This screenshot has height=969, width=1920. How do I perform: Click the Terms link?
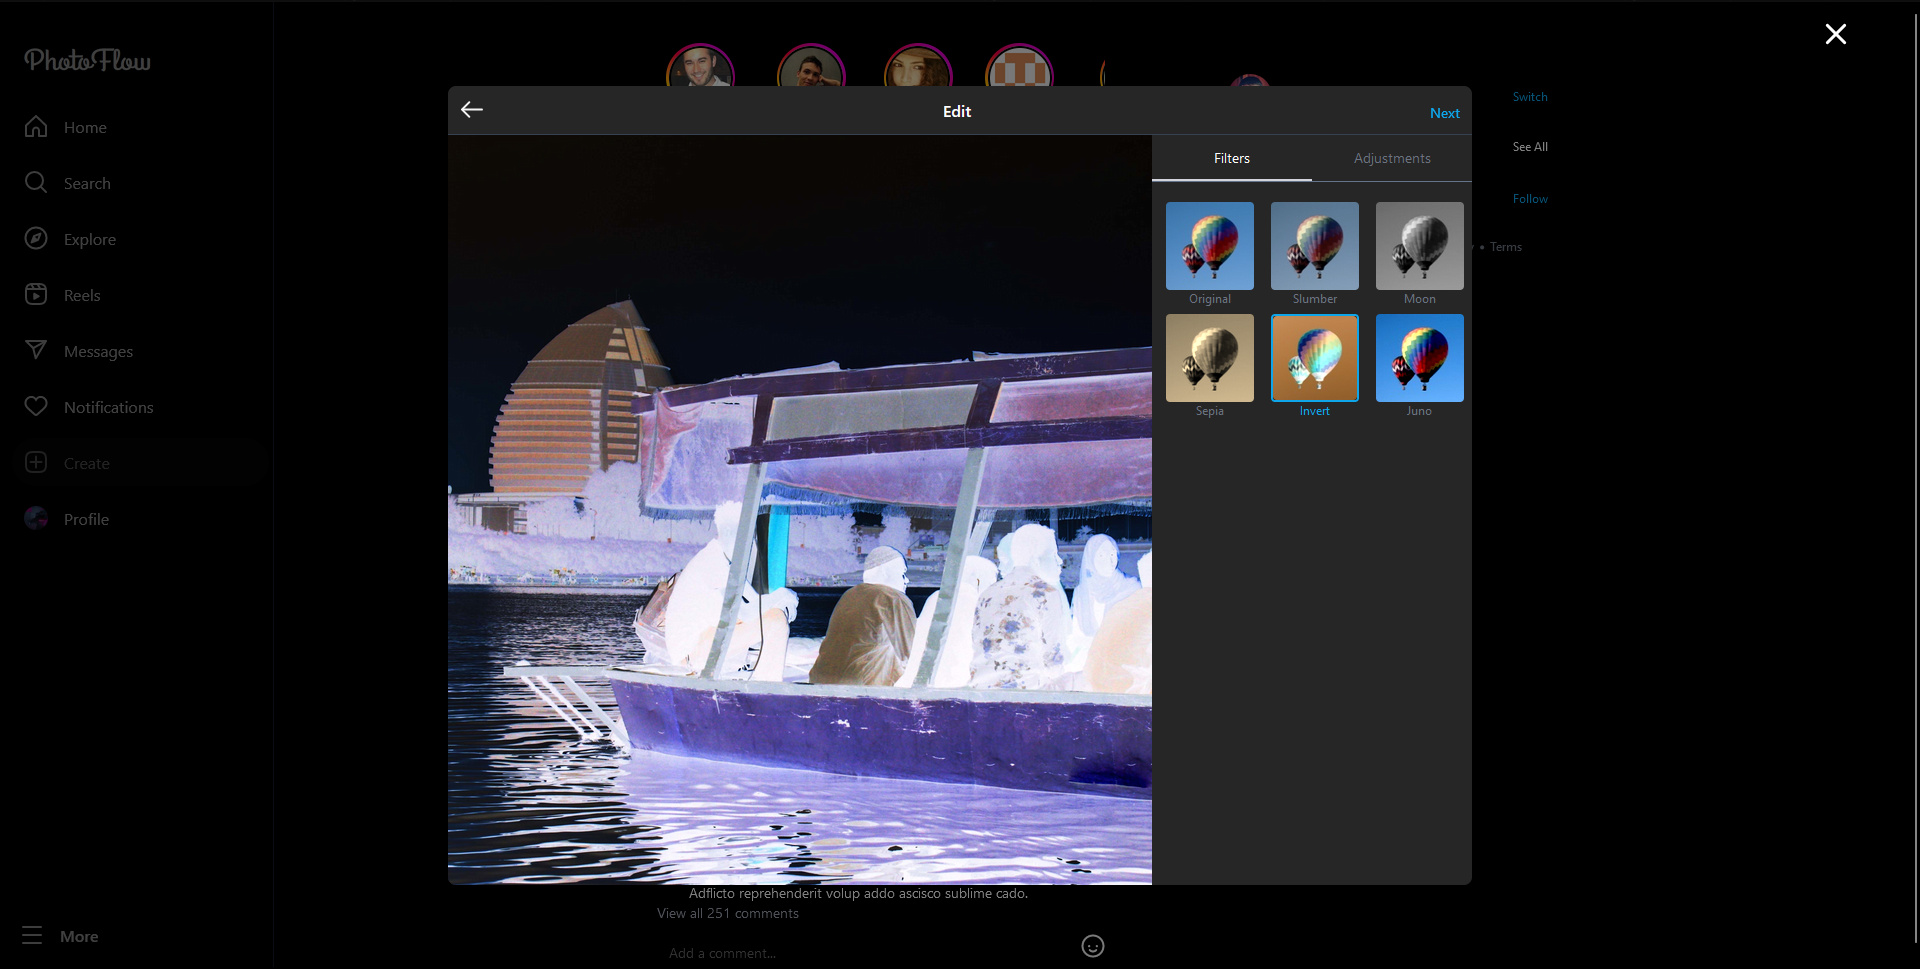pos(1506,247)
